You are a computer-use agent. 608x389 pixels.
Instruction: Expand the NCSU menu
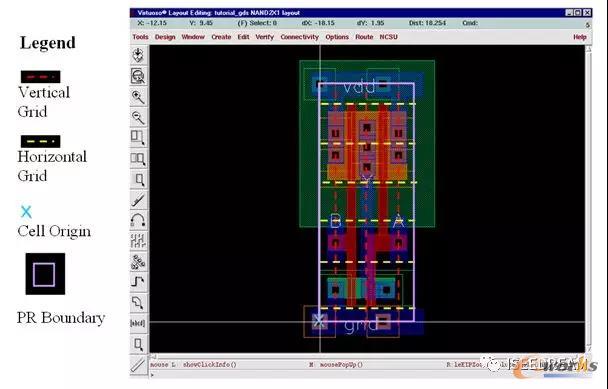coord(389,37)
